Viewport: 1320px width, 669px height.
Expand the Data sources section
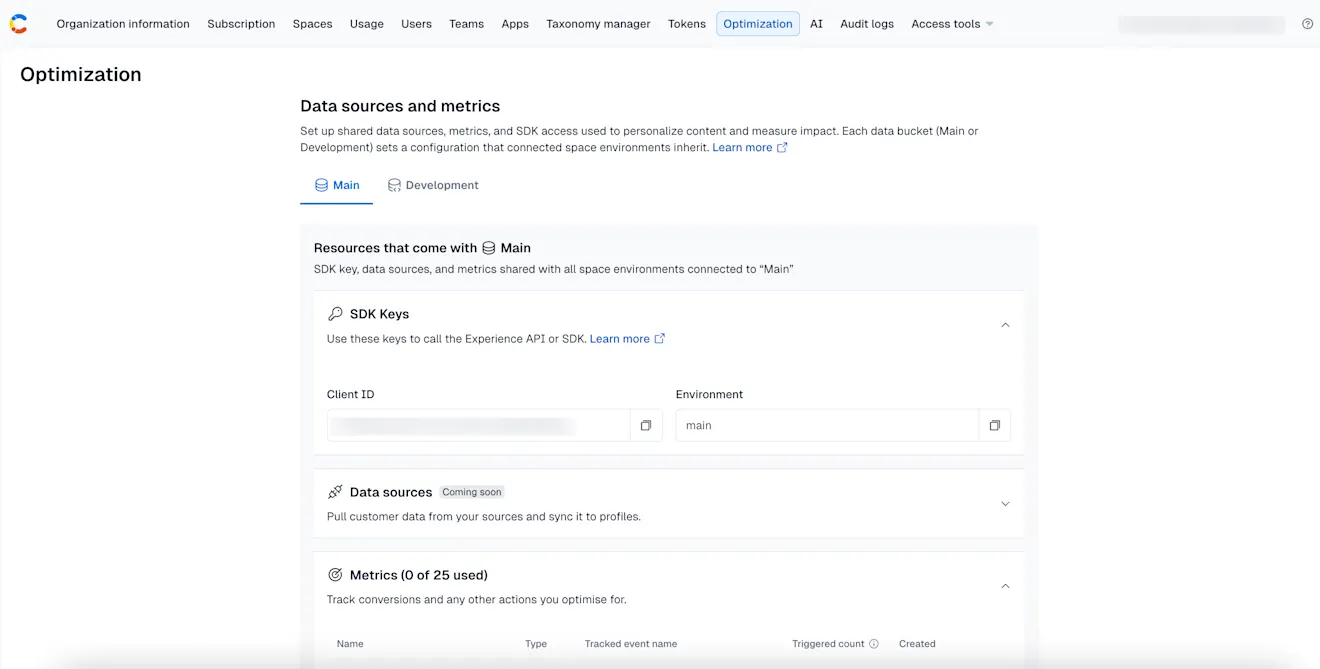(x=1005, y=504)
